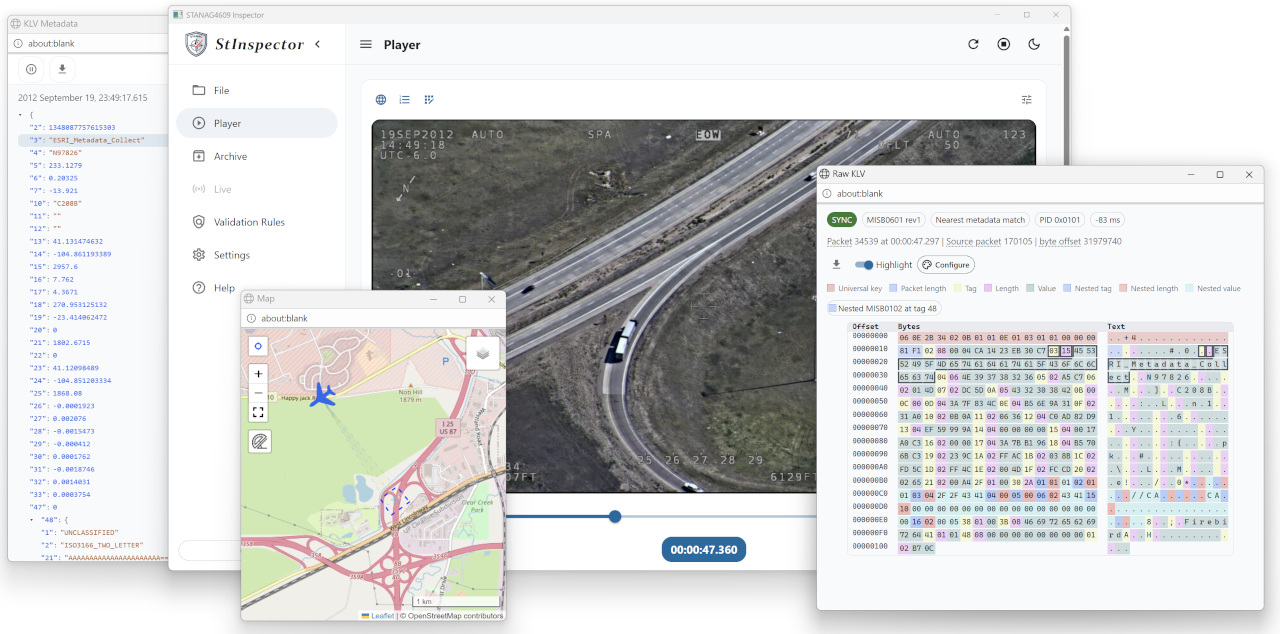Viewport: 1280px width, 634px height.
Task: Download KLV metadata as file
Action: pos(62,69)
